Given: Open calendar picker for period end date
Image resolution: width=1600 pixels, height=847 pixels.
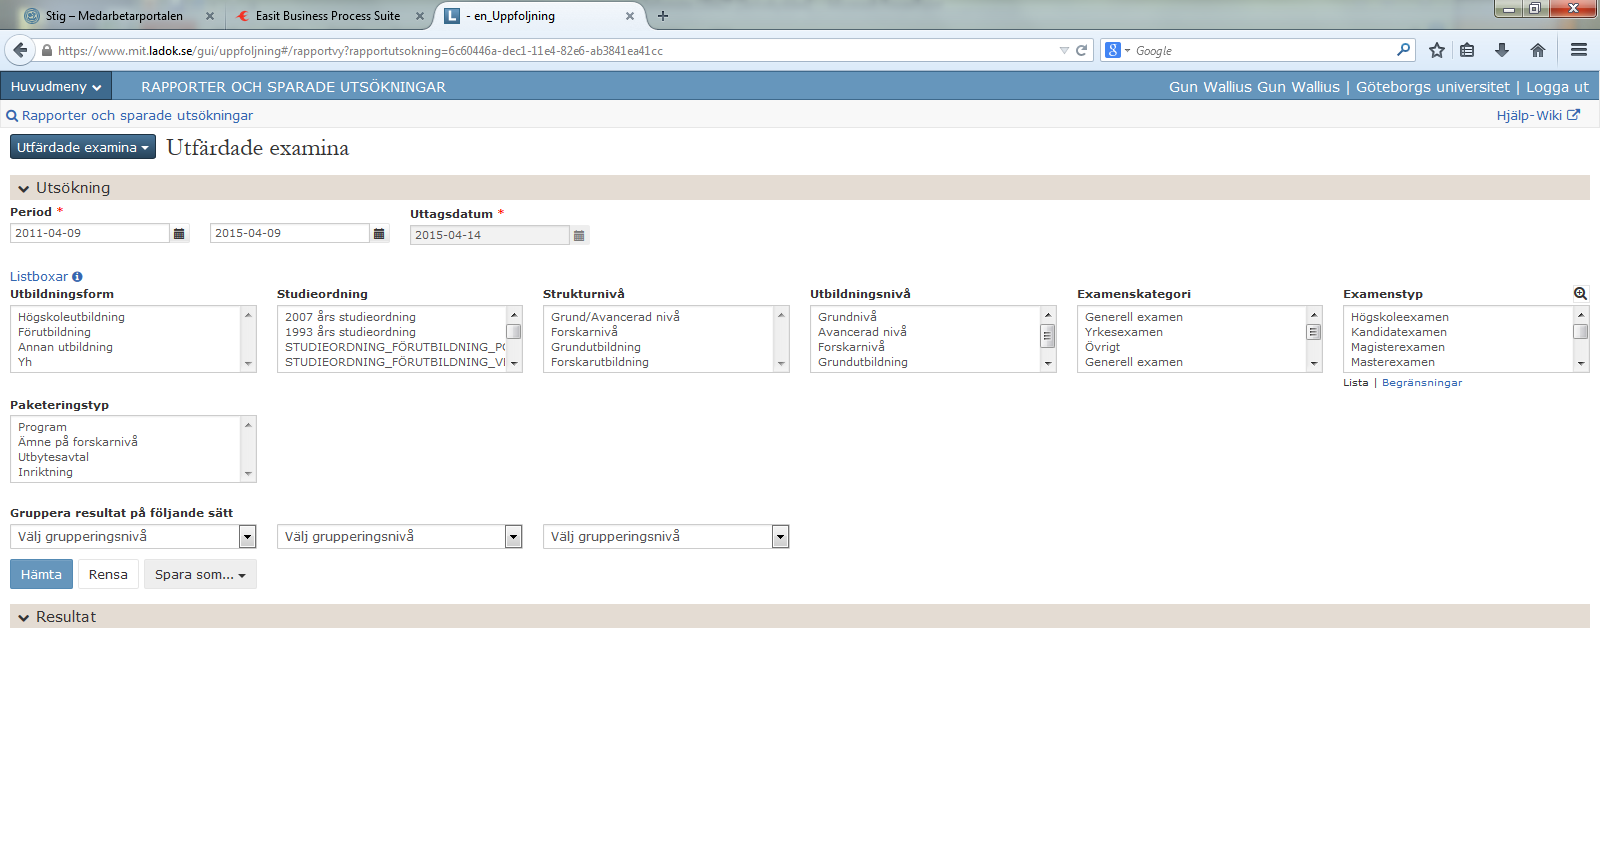Looking at the screenshot, I should 379,233.
